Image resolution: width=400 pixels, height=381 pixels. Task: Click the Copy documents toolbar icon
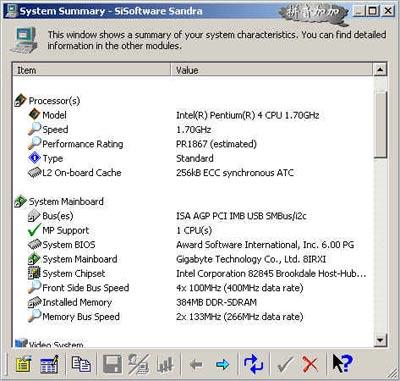click(81, 364)
